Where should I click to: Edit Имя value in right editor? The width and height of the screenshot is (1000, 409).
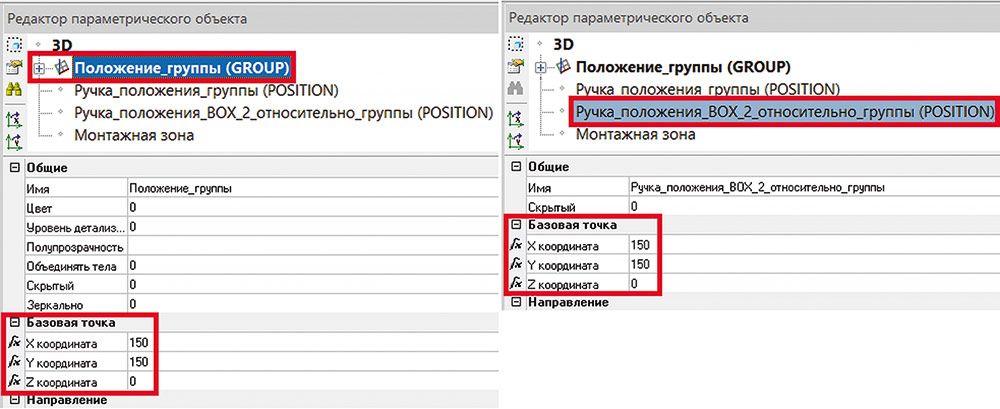813,187
